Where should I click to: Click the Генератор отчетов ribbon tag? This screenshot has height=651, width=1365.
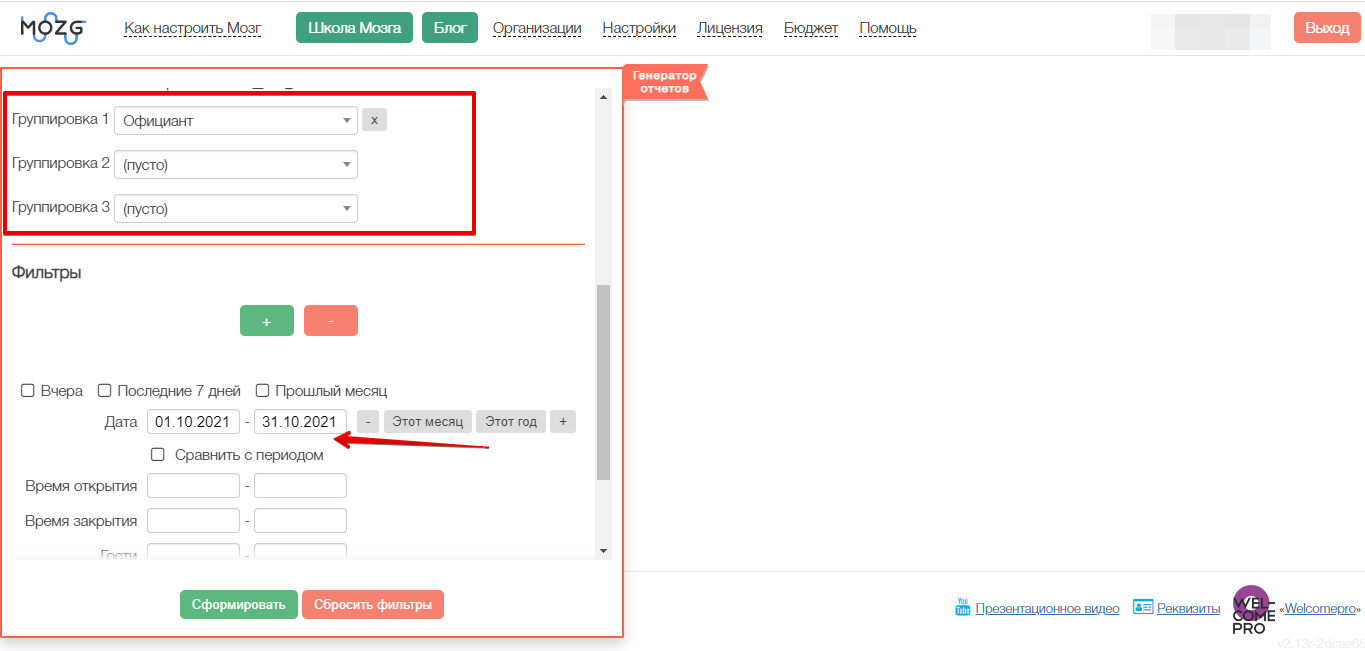664,82
